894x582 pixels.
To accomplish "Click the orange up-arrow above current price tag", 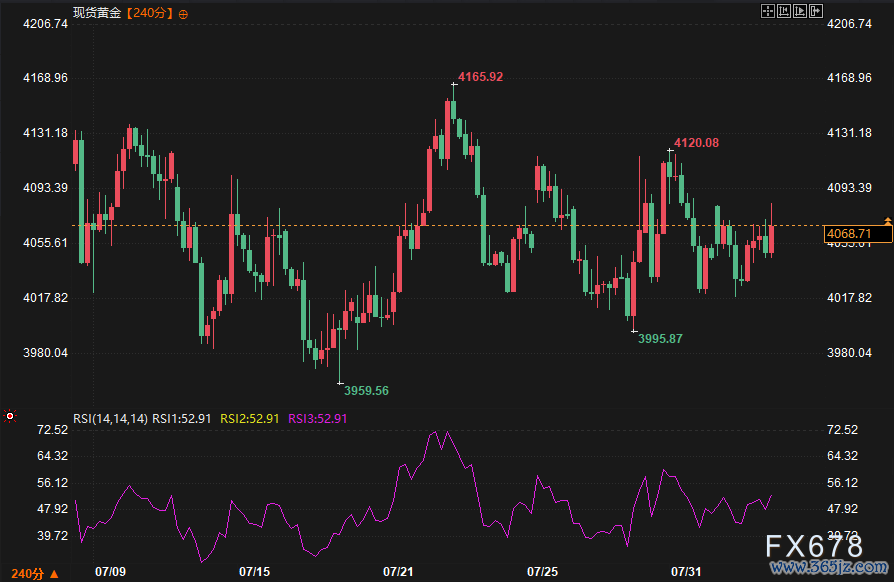I will pyautogui.click(x=888, y=220).
